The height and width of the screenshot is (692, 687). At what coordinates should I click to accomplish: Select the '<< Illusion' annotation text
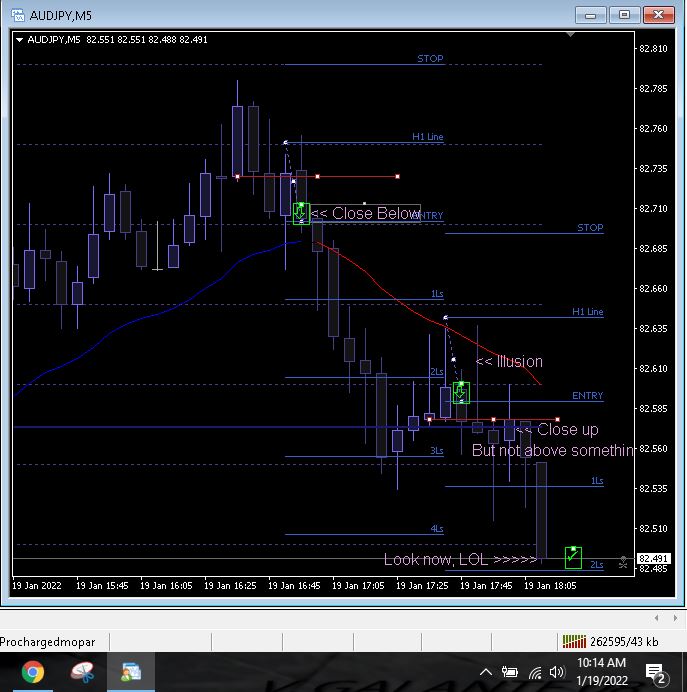coord(509,361)
